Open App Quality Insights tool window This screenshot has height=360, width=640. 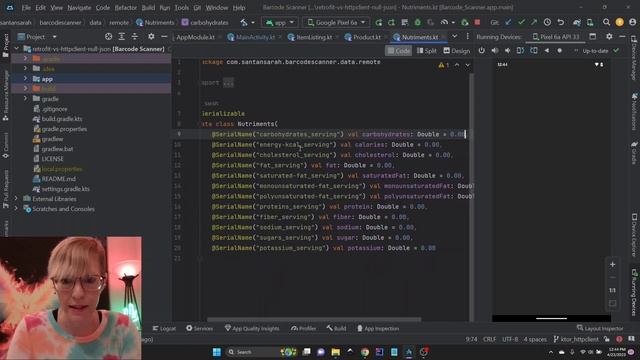tap(252, 328)
